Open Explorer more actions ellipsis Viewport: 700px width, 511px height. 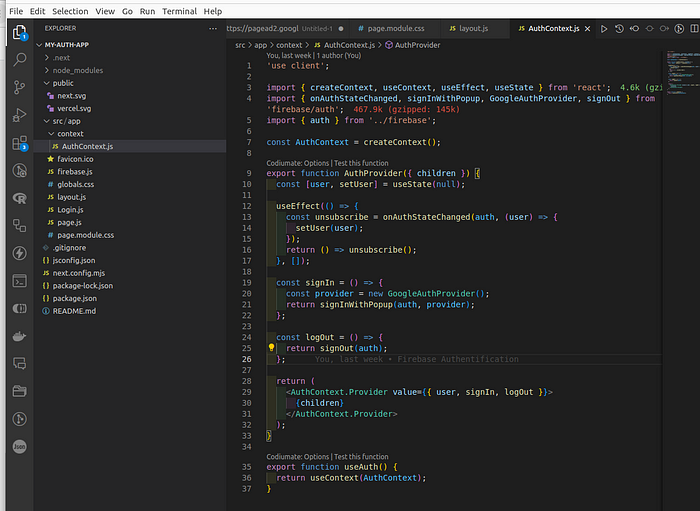[213, 29]
